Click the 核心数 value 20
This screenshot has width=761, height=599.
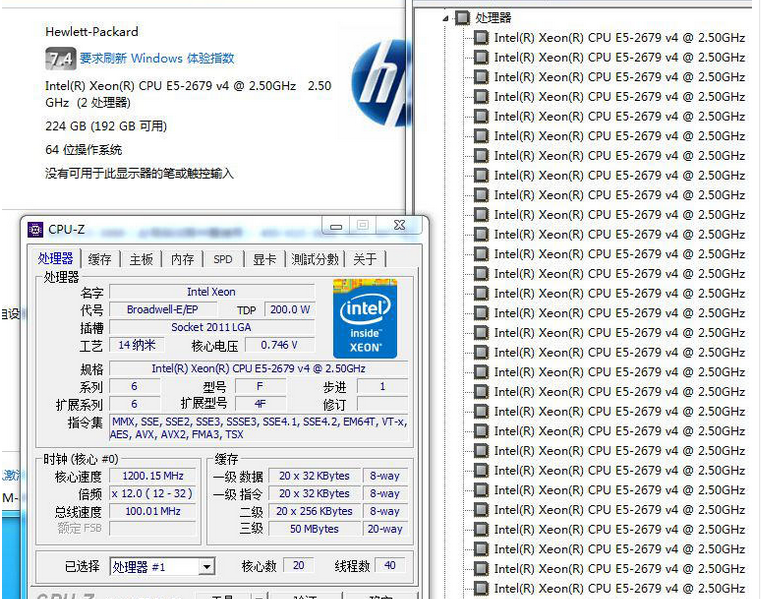(298, 565)
